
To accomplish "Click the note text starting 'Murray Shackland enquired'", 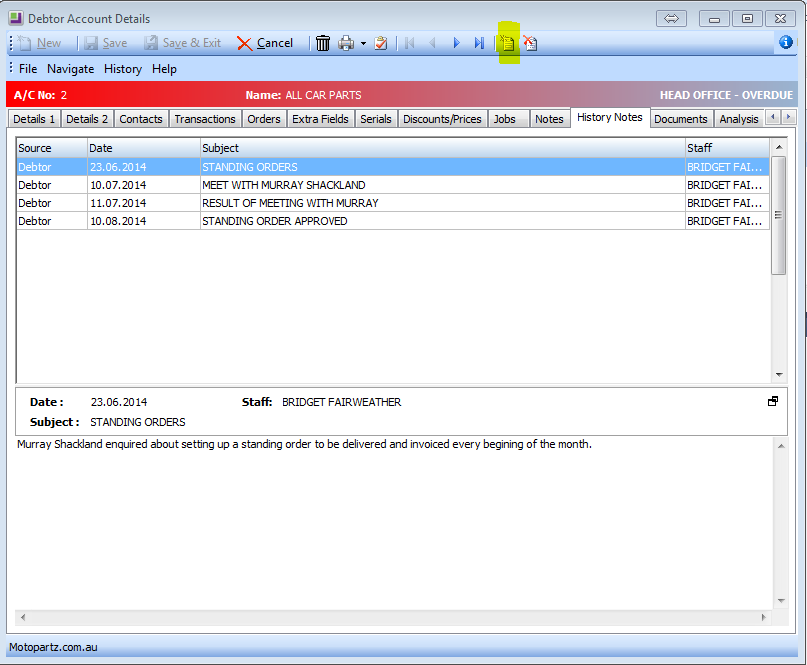I will (x=304, y=444).
